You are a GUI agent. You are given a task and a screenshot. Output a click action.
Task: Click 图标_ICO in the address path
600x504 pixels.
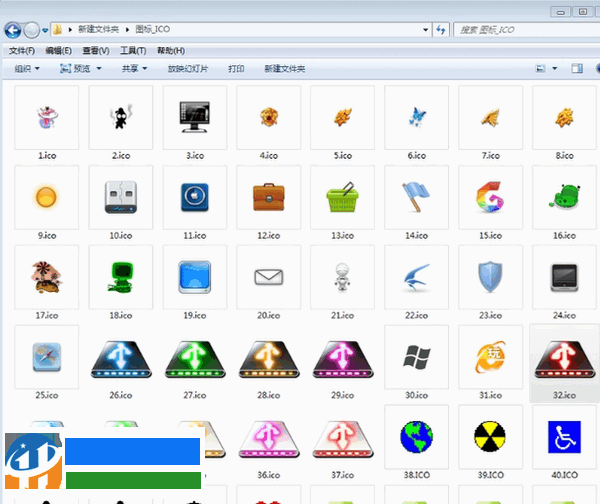pos(153,29)
